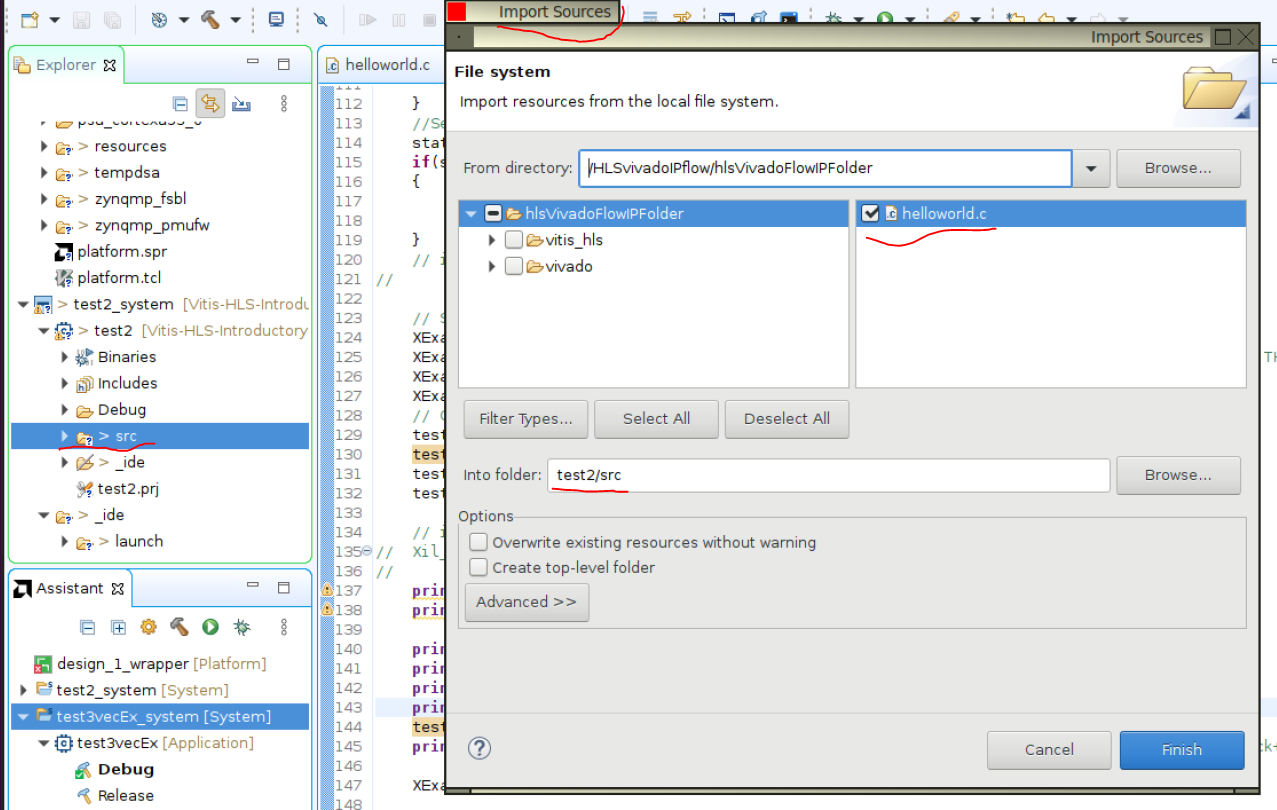Open Assistant panel settings gear
Screen dimensions: 1277x810
[x=148, y=627]
